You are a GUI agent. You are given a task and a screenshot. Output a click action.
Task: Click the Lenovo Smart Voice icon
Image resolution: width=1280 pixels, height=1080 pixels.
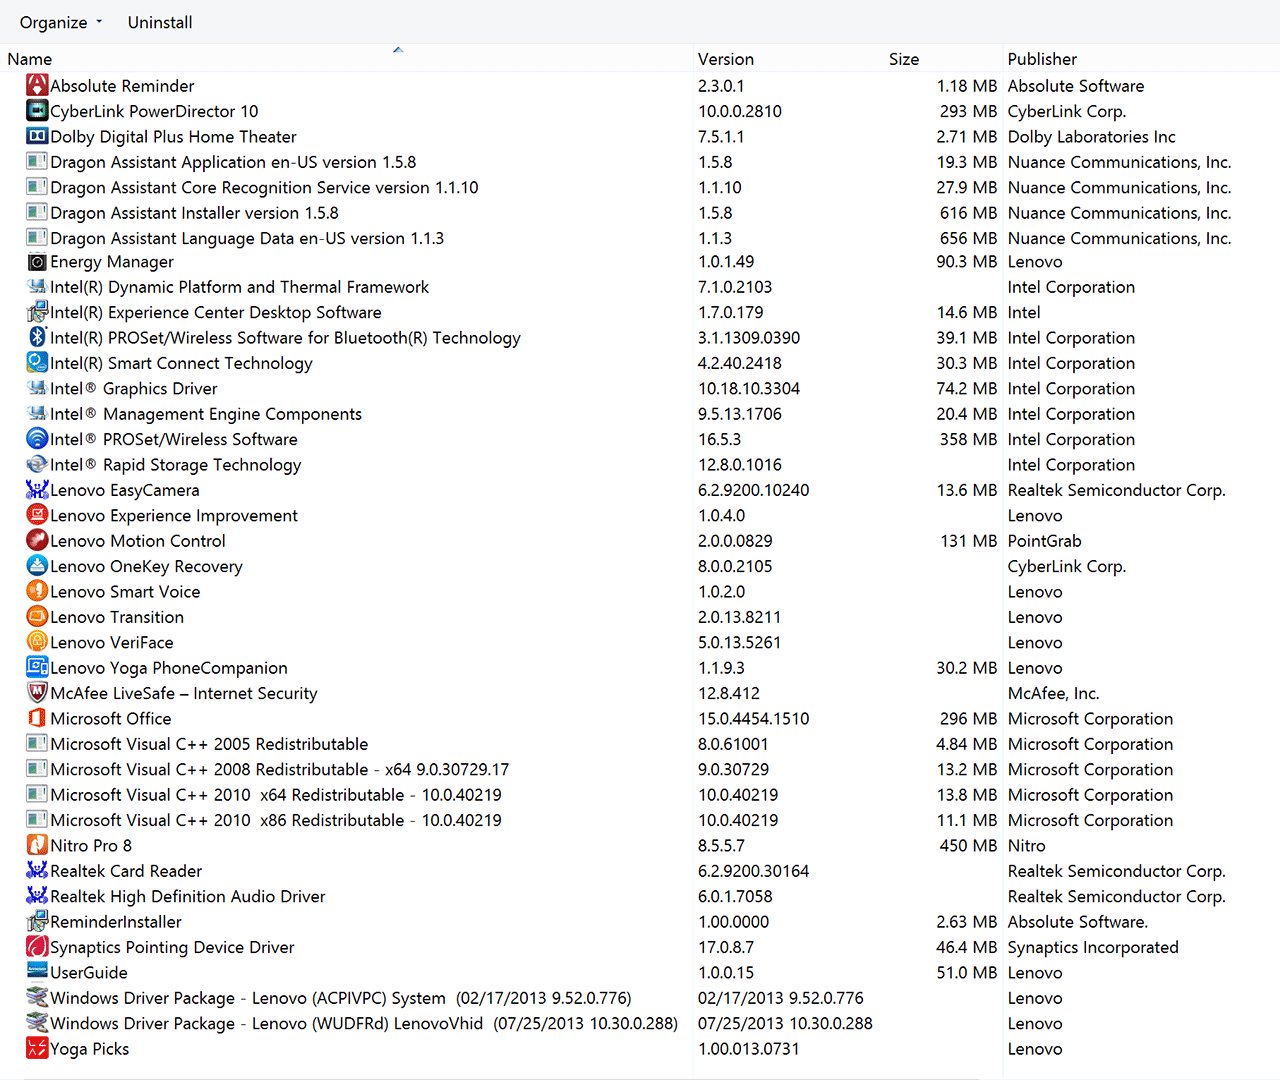(x=37, y=591)
